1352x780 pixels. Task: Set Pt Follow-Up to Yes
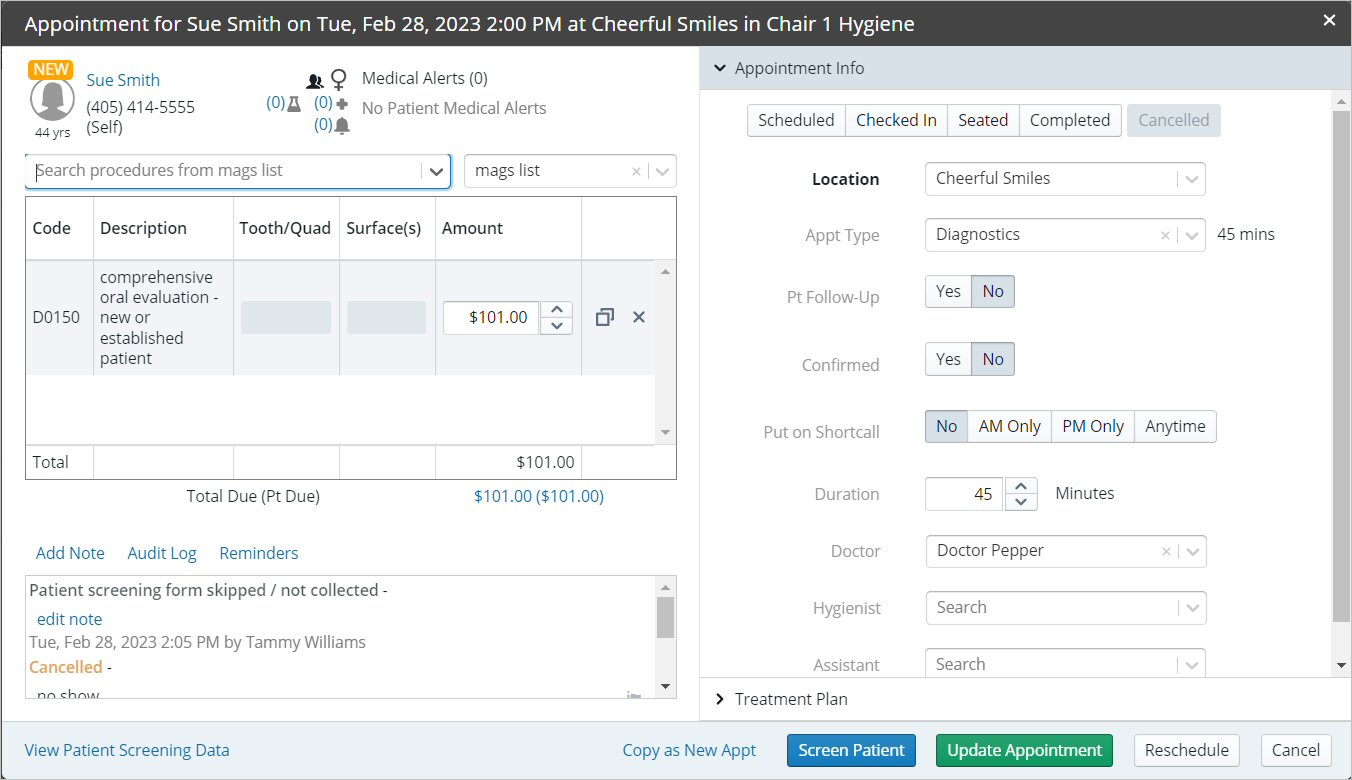pyautogui.click(x=948, y=291)
